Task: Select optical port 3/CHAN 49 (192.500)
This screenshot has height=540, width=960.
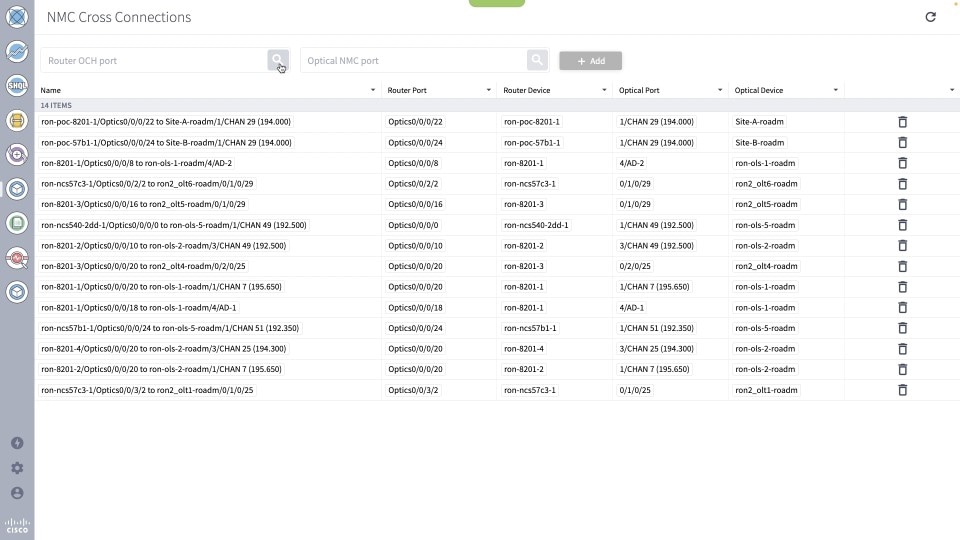Action: coord(656,246)
